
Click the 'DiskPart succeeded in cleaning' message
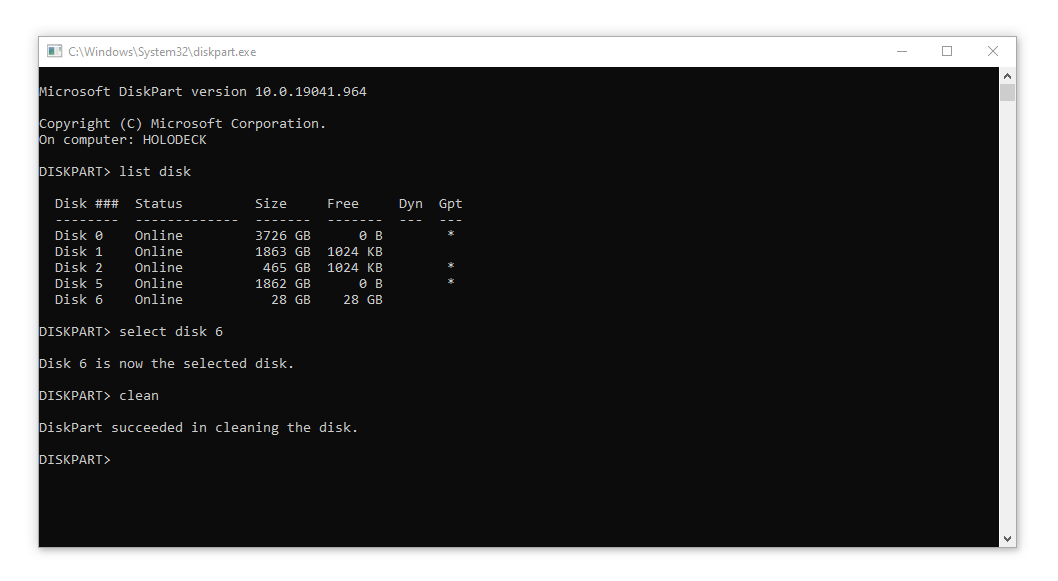coord(198,427)
